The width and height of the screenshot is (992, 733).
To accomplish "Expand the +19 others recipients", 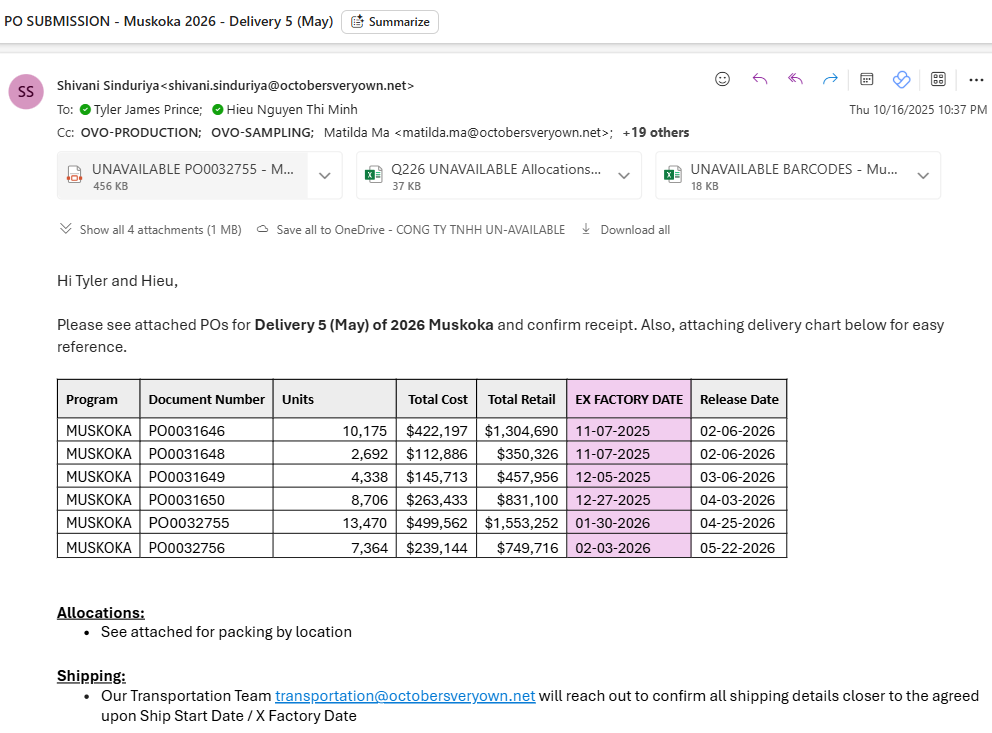I will click(656, 132).
